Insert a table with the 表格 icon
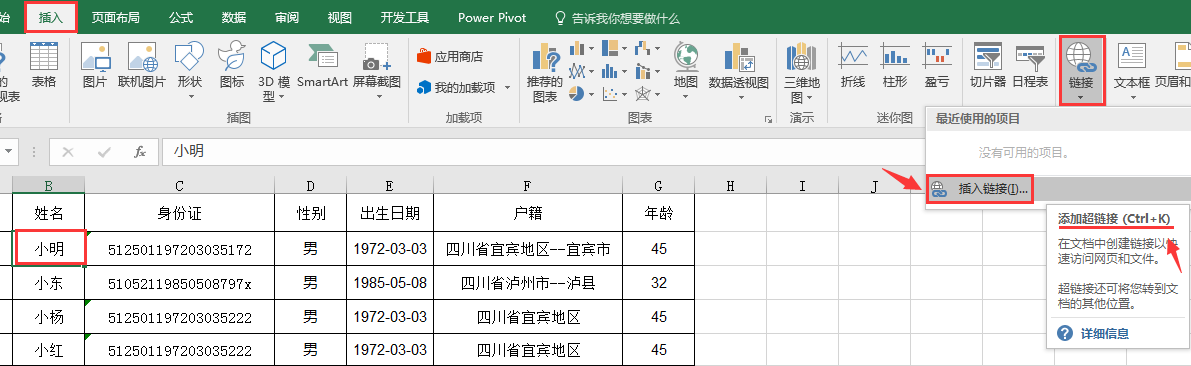 (43, 65)
